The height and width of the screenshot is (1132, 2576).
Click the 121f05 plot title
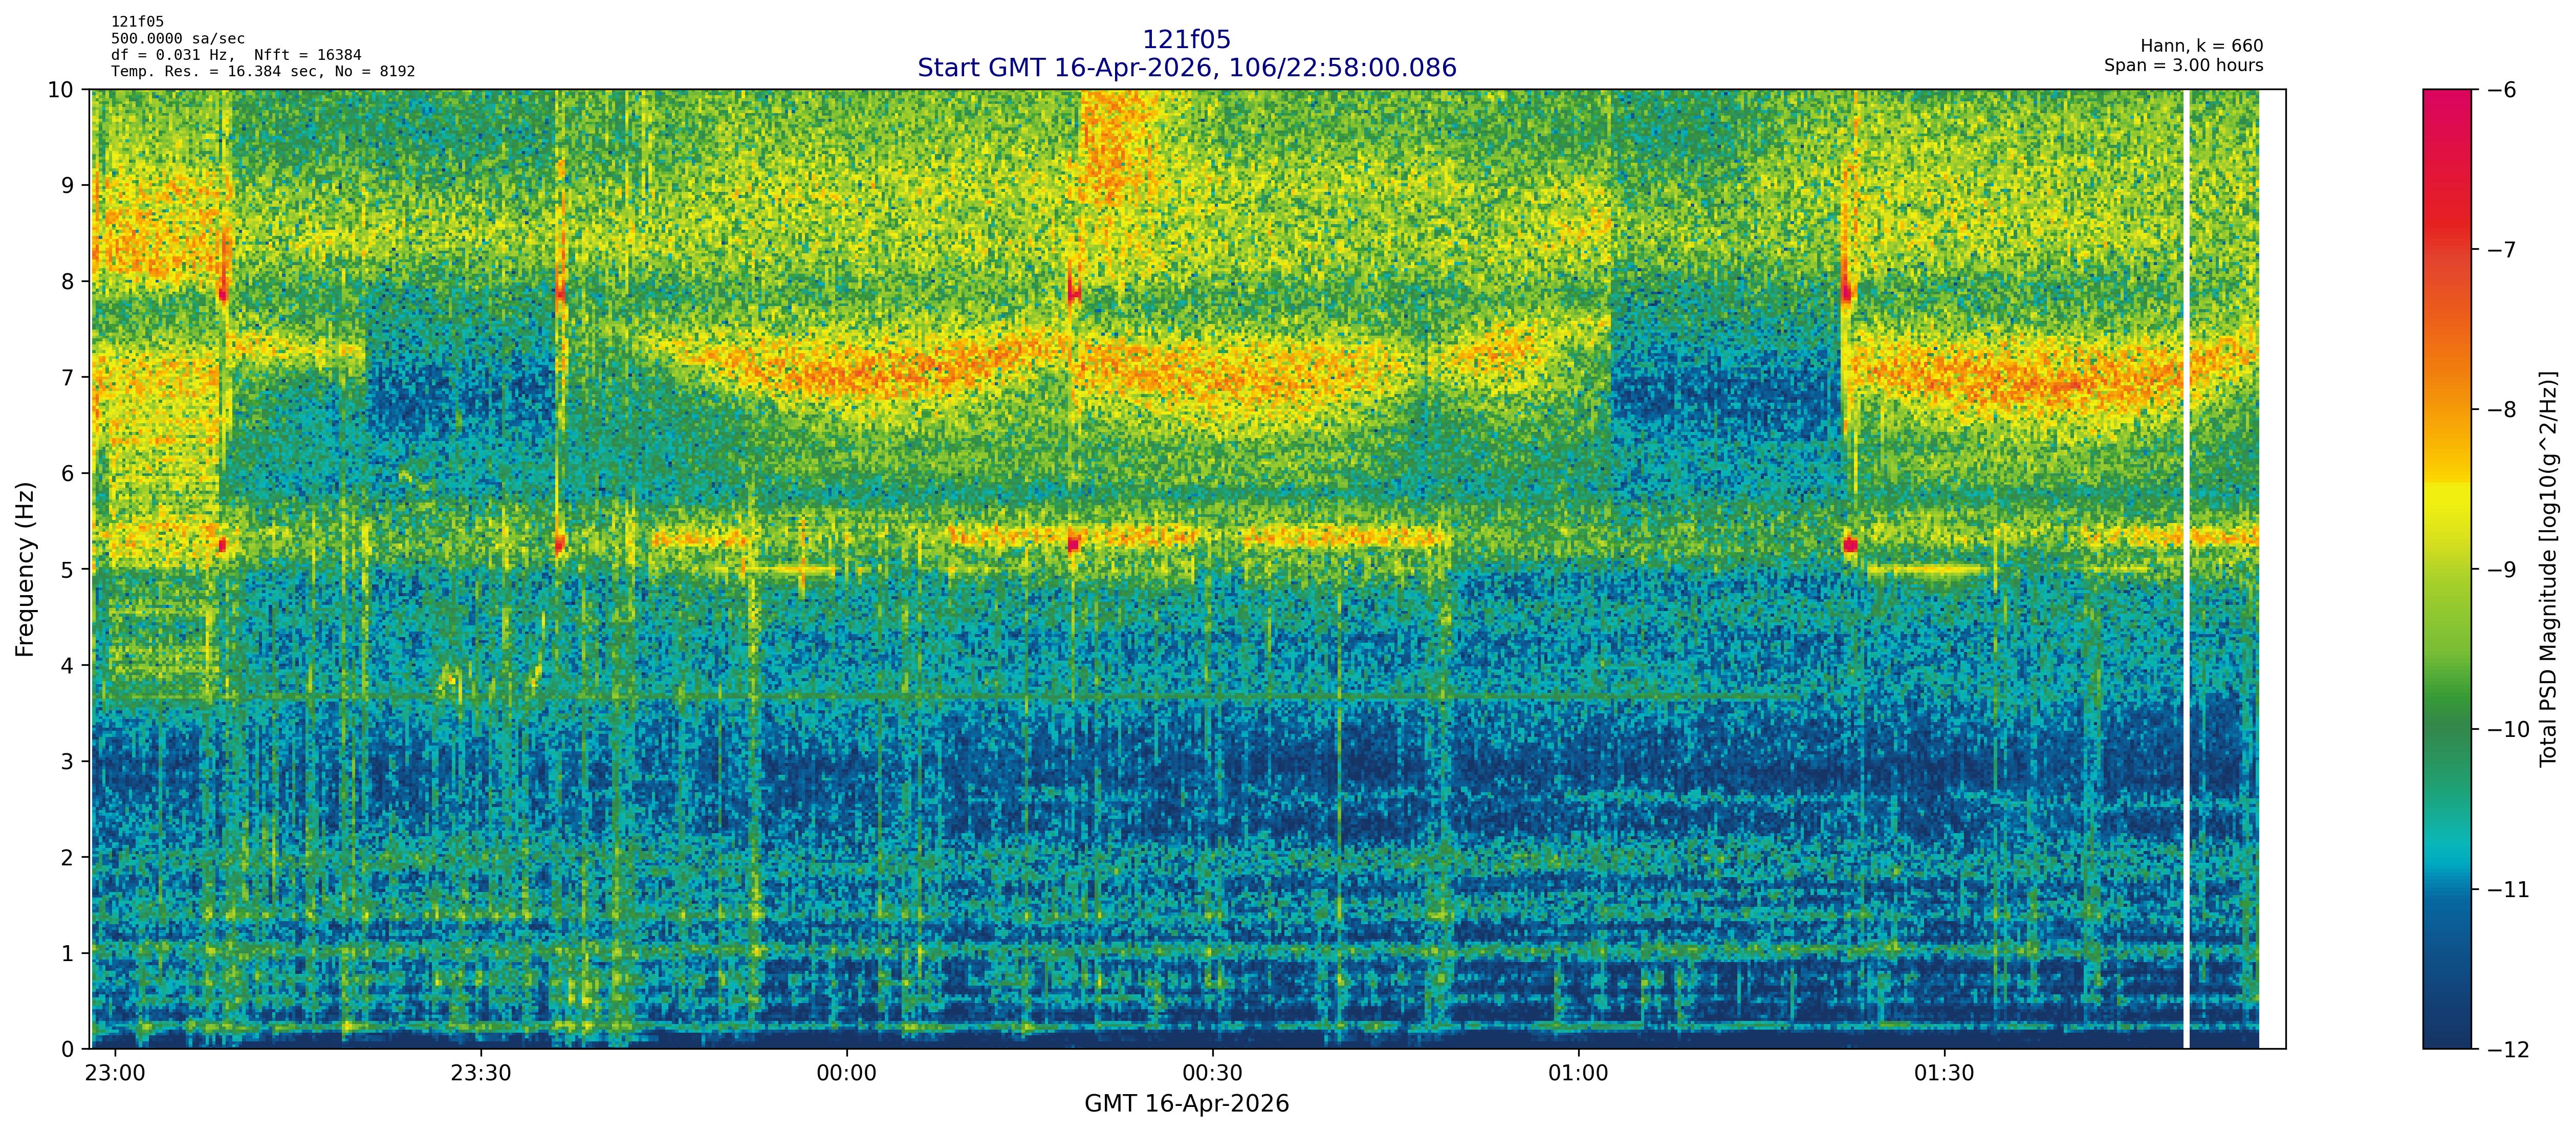point(1186,40)
